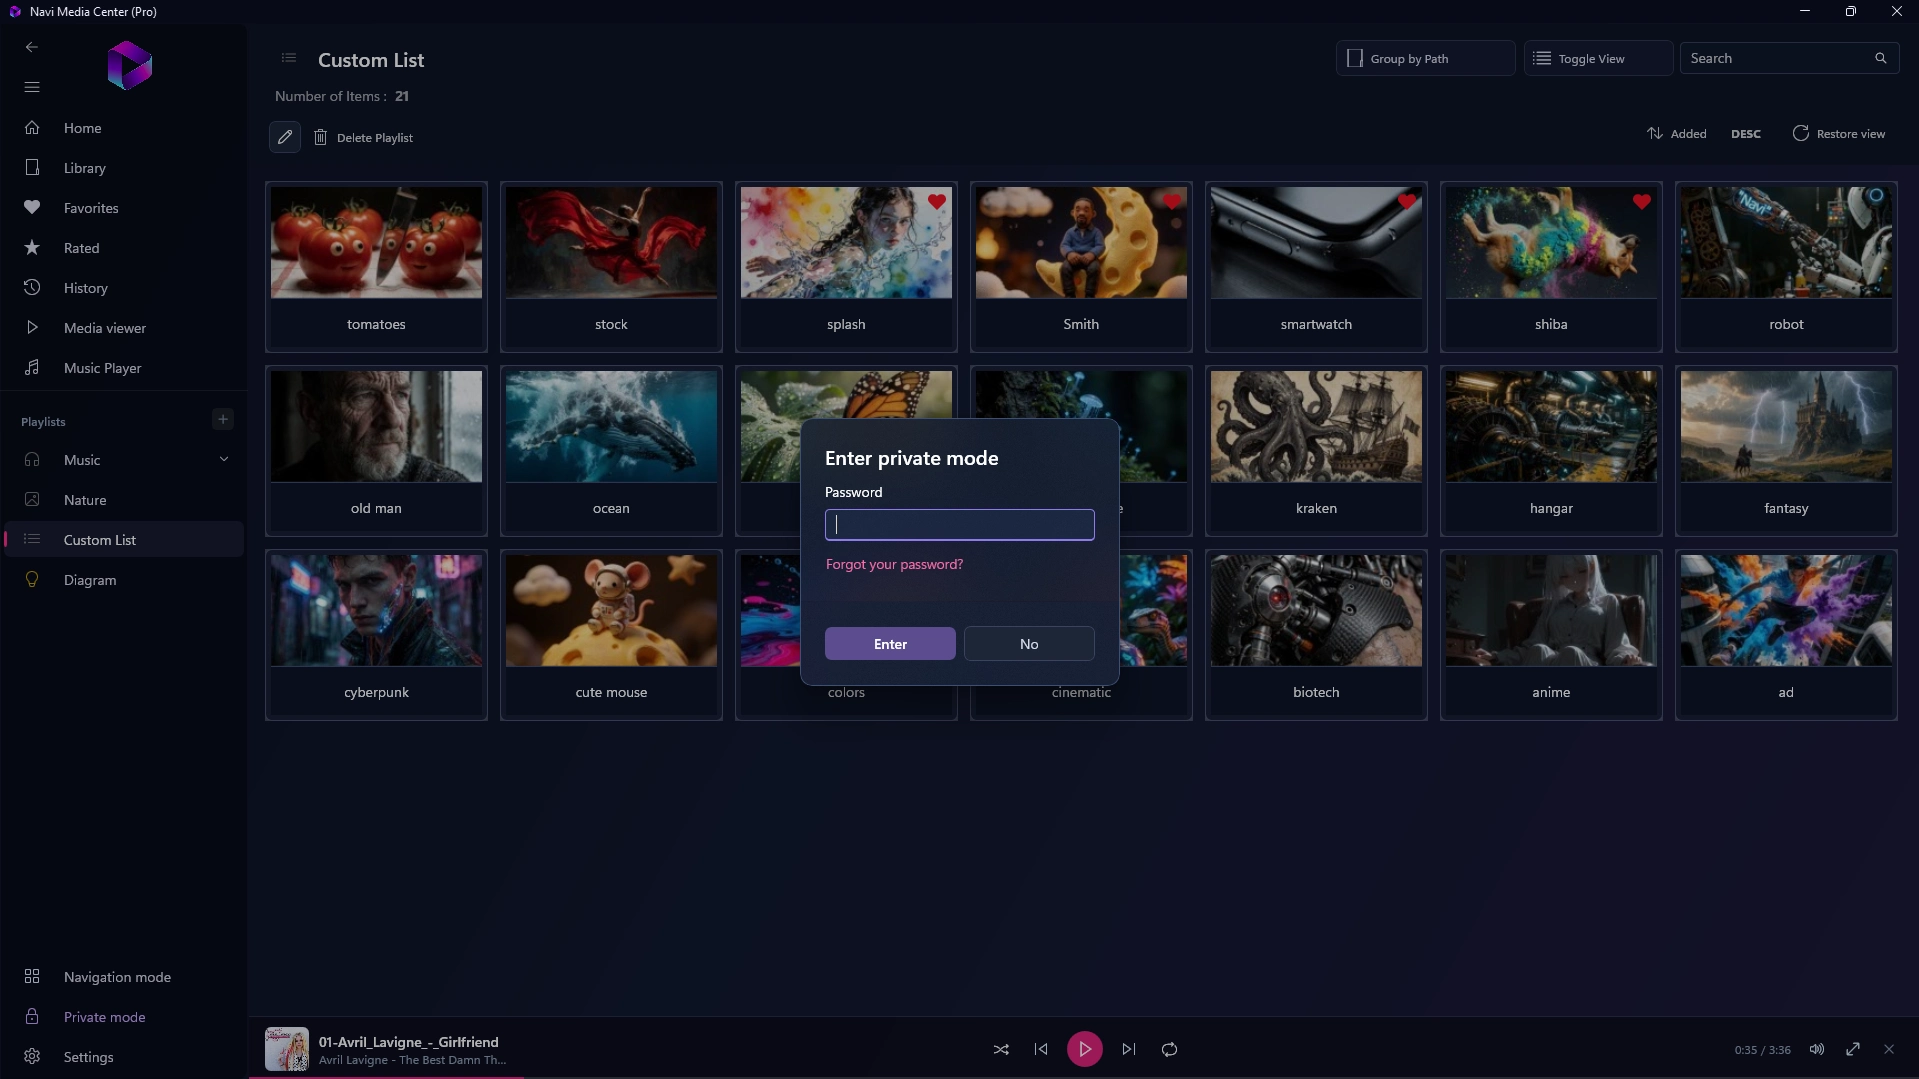
Task: Click No to cancel private mode
Action: point(1029,644)
